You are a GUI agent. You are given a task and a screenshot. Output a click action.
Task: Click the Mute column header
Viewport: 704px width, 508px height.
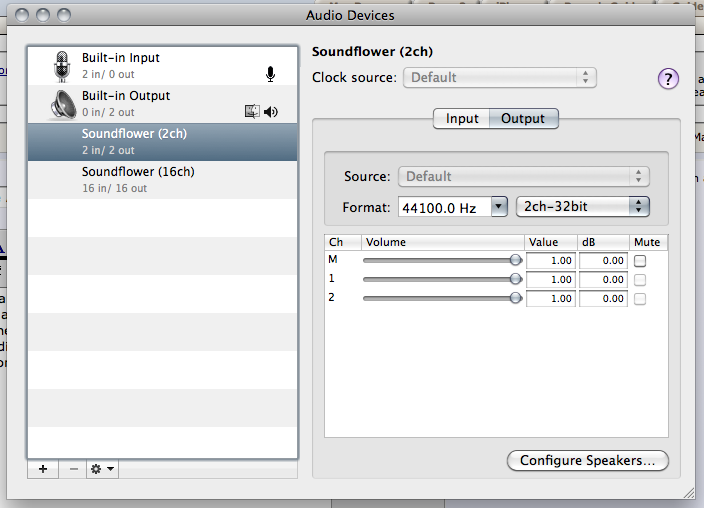tap(648, 242)
